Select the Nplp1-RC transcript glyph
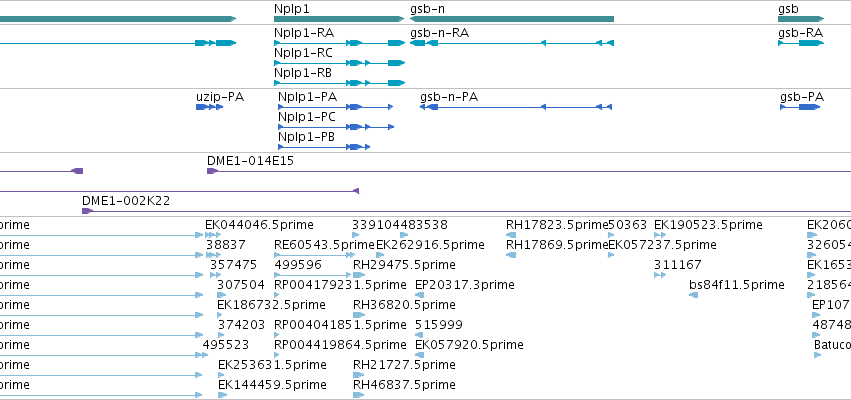The image size is (851, 400). tap(339, 63)
